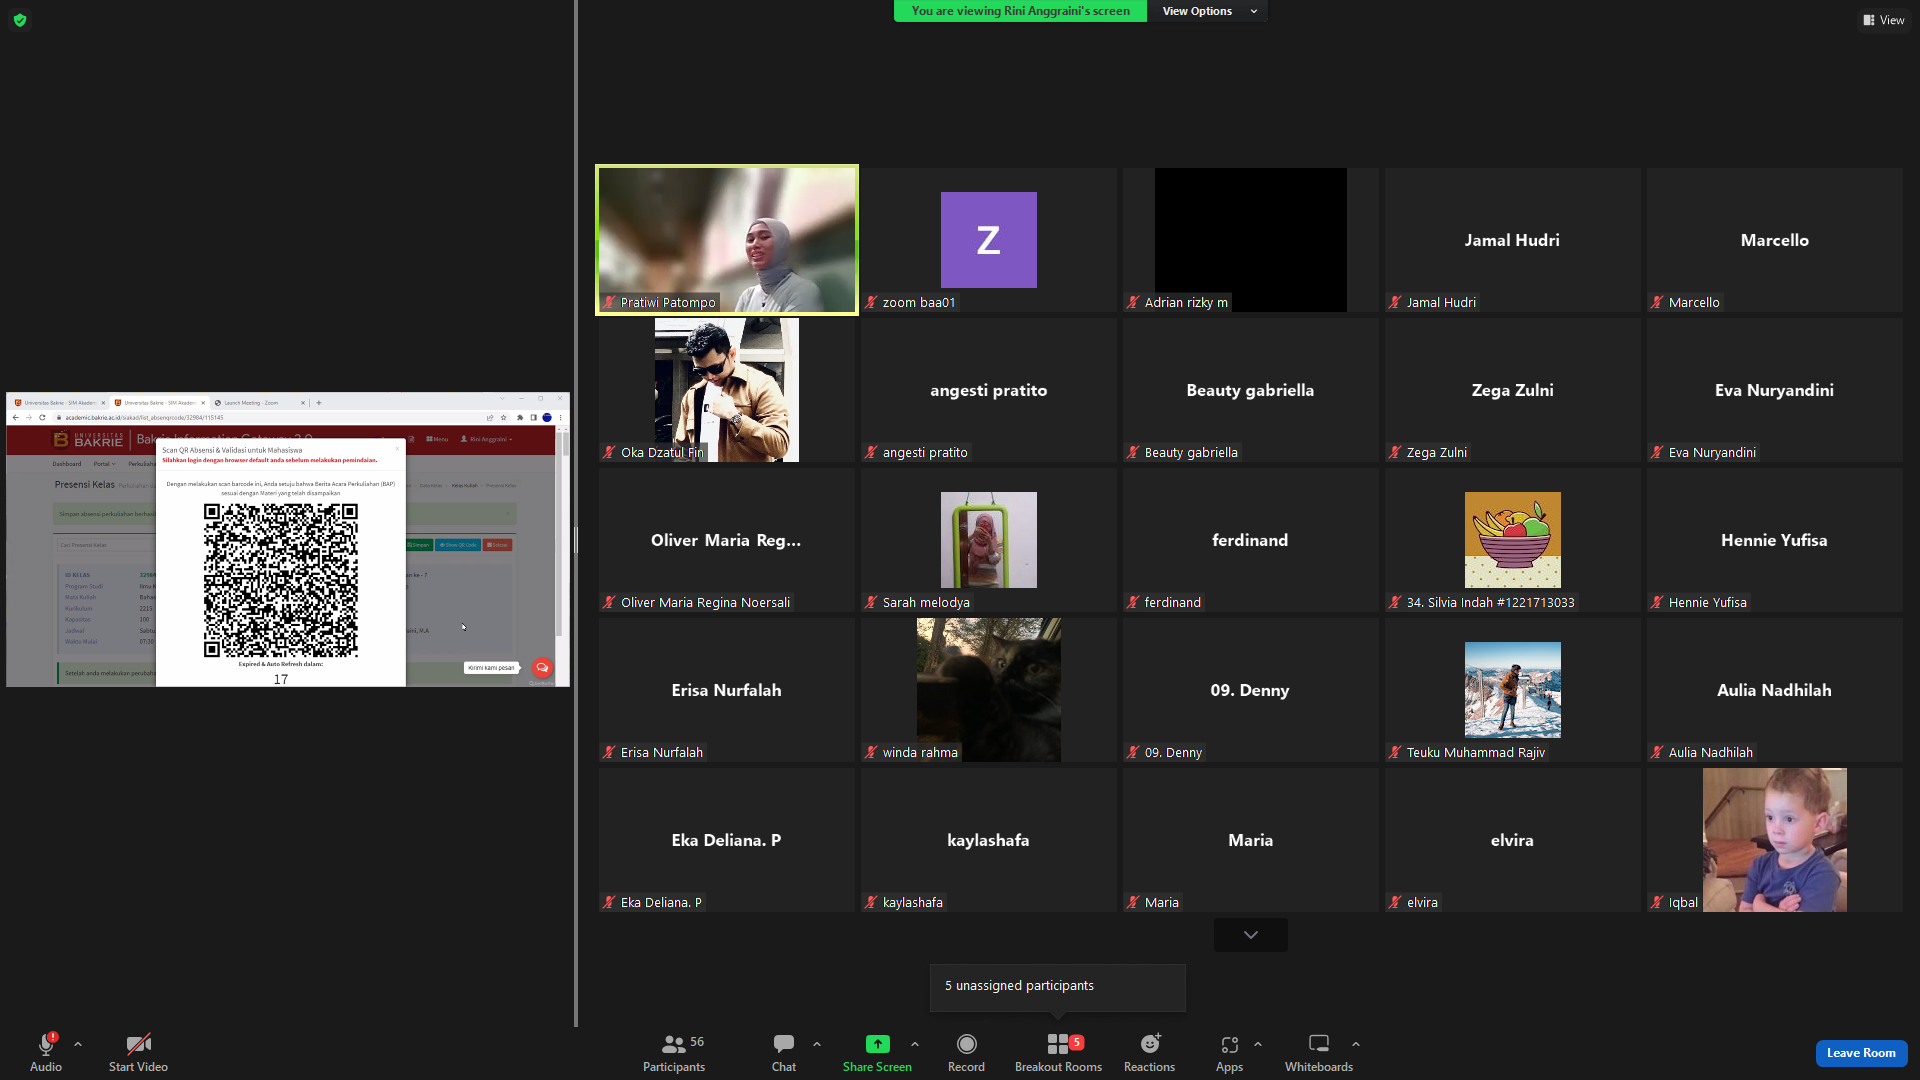This screenshot has height=1080, width=1920.
Task: Open the Reactions menu
Action: pyautogui.click(x=1149, y=1052)
